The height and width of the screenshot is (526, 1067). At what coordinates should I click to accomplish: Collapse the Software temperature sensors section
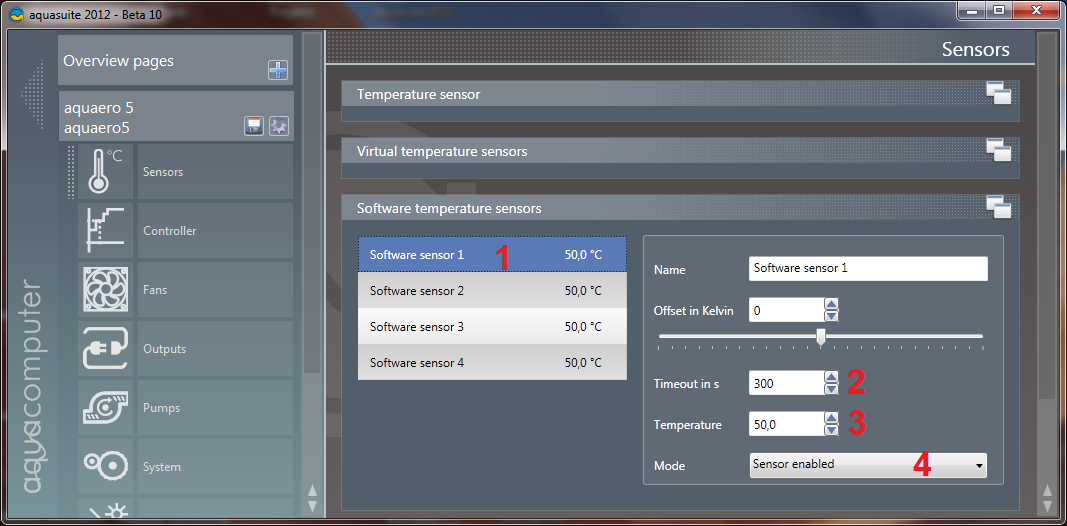(997, 208)
